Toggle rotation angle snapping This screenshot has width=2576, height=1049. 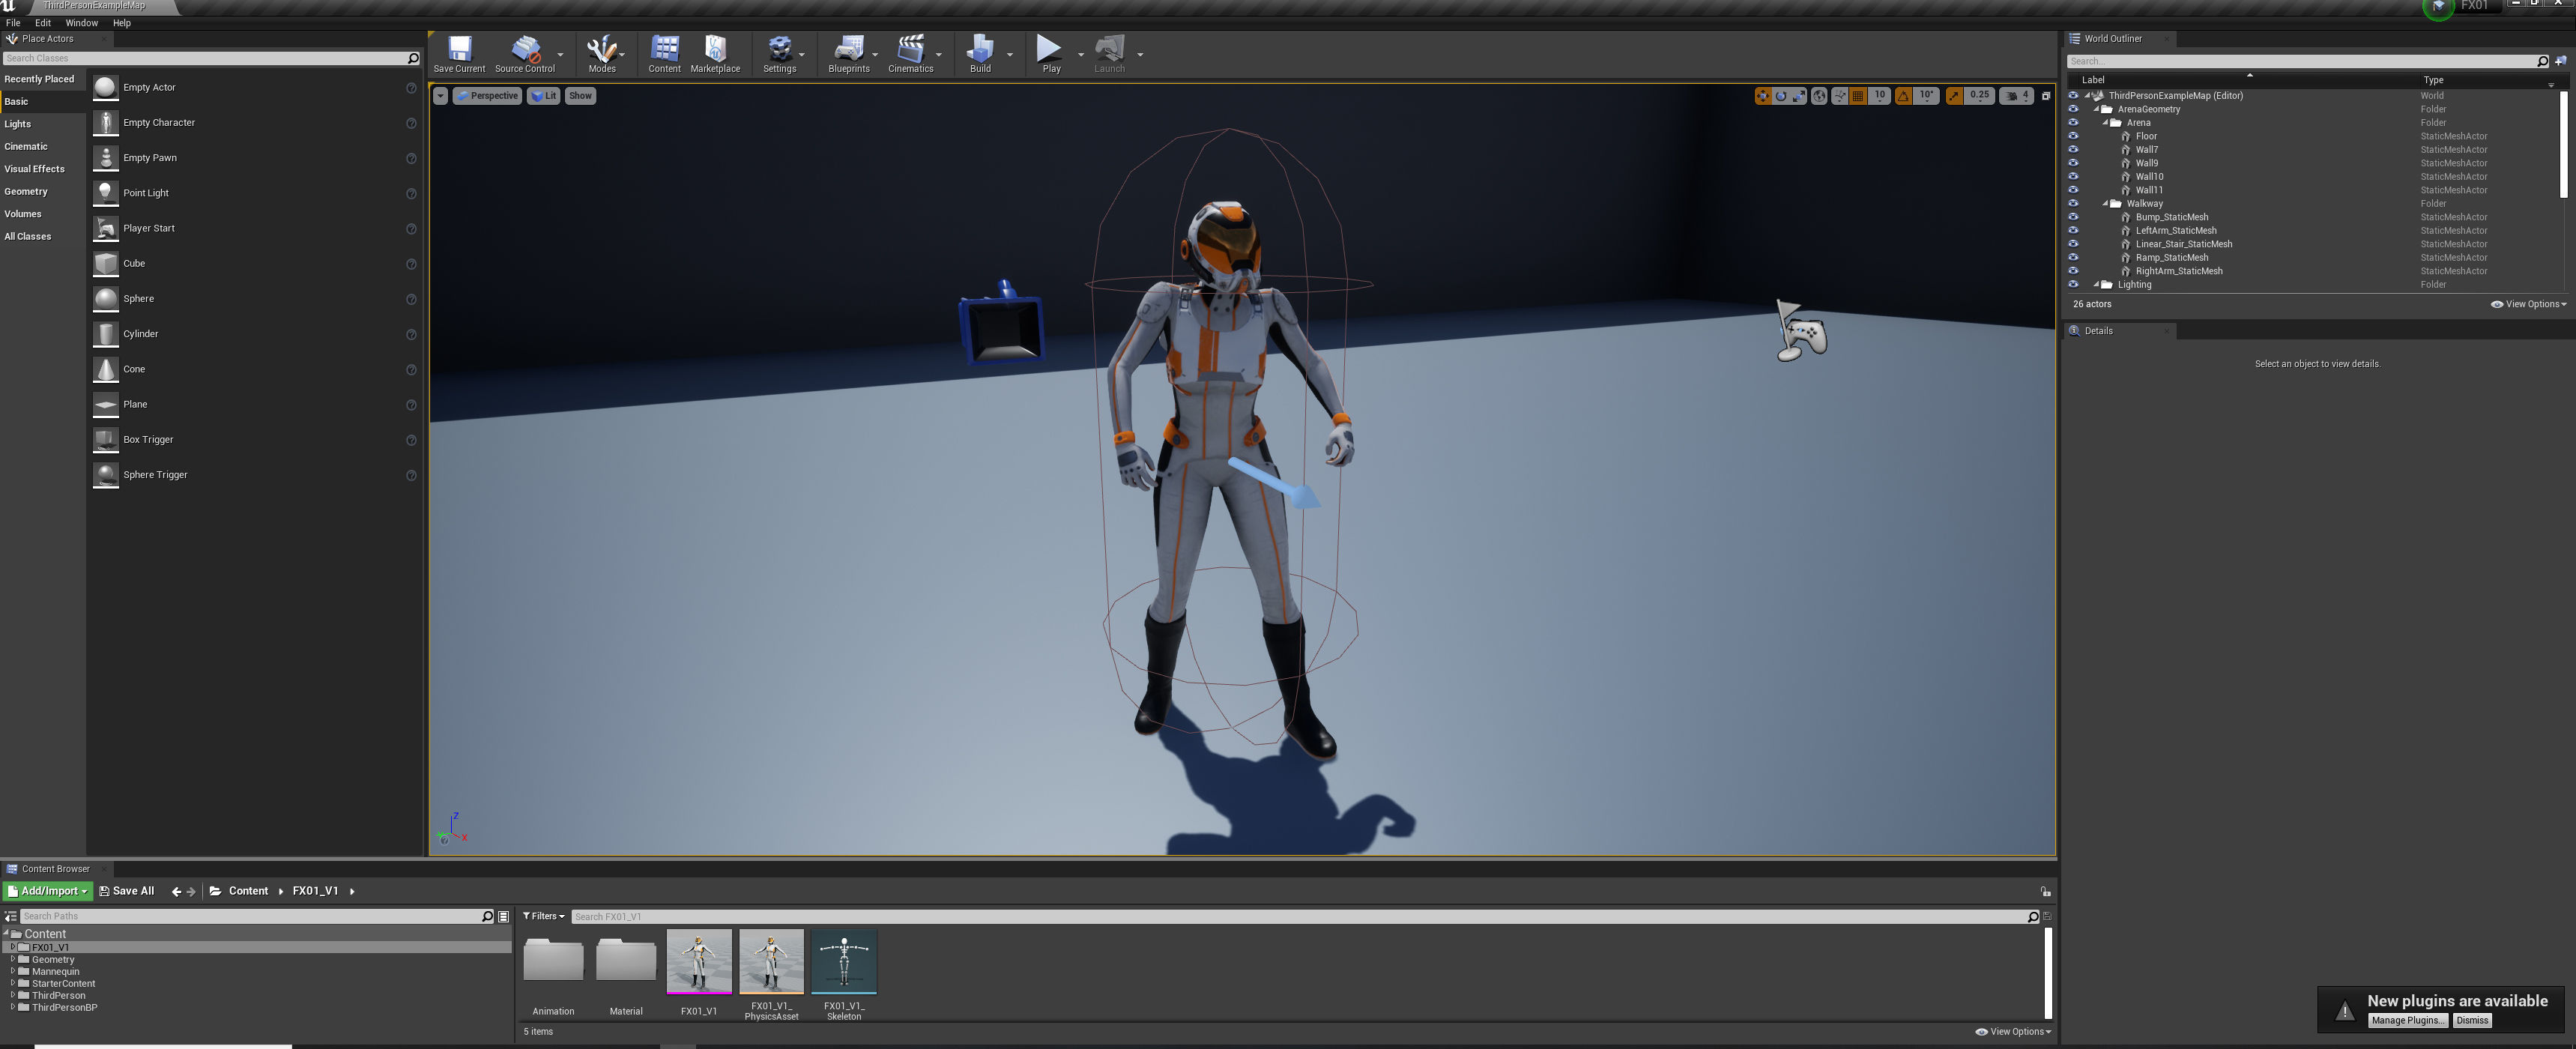(1903, 96)
